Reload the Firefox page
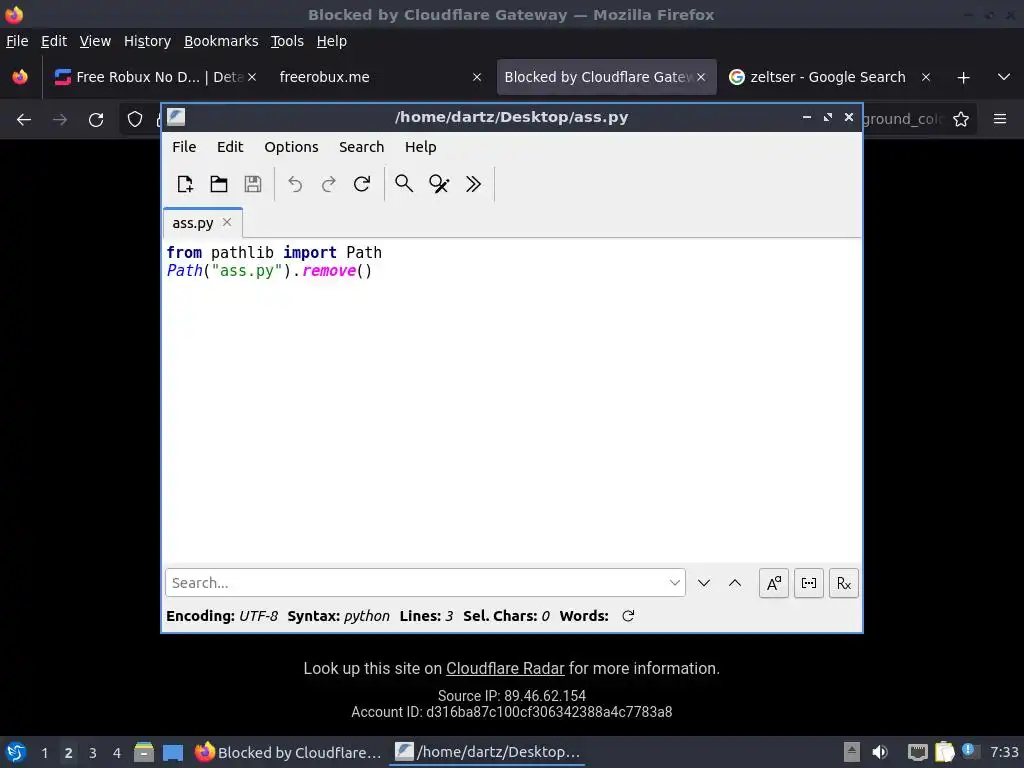The image size is (1024, 768). click(x=96, y=120)
